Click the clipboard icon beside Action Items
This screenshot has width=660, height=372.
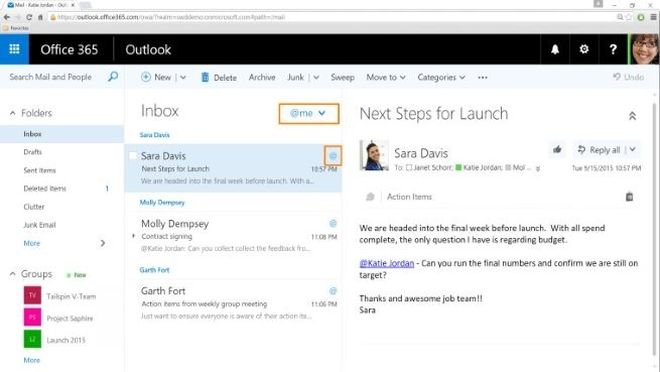(x=629, y=197)
